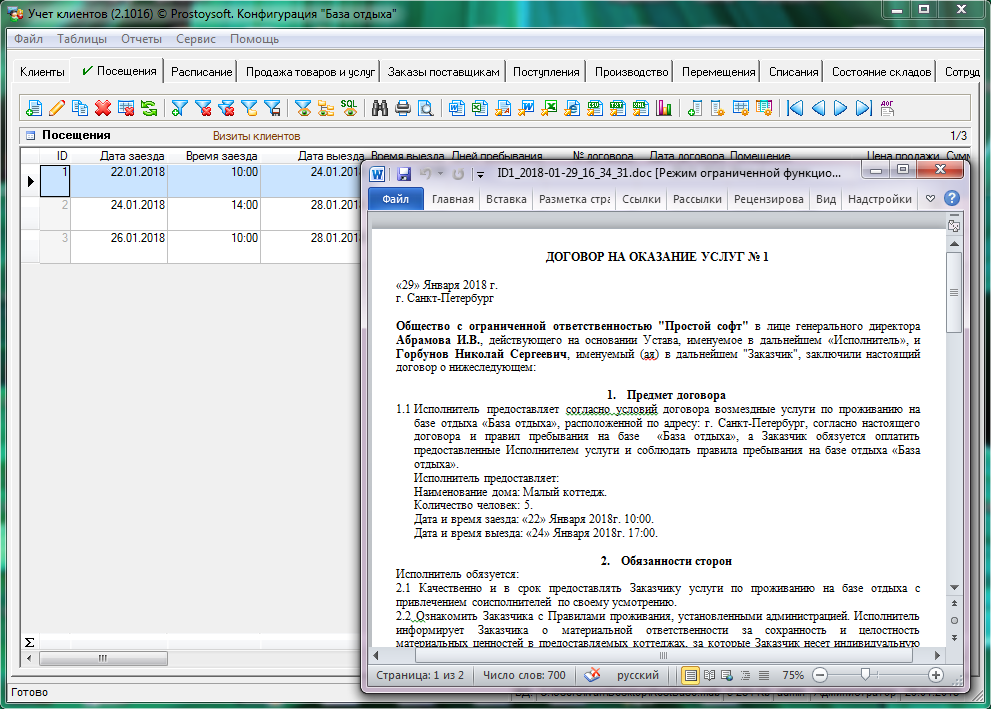Switch Word to Print Layout view
Image resolution: width=991 pixels, height=709 pixels.
point(691,675)
